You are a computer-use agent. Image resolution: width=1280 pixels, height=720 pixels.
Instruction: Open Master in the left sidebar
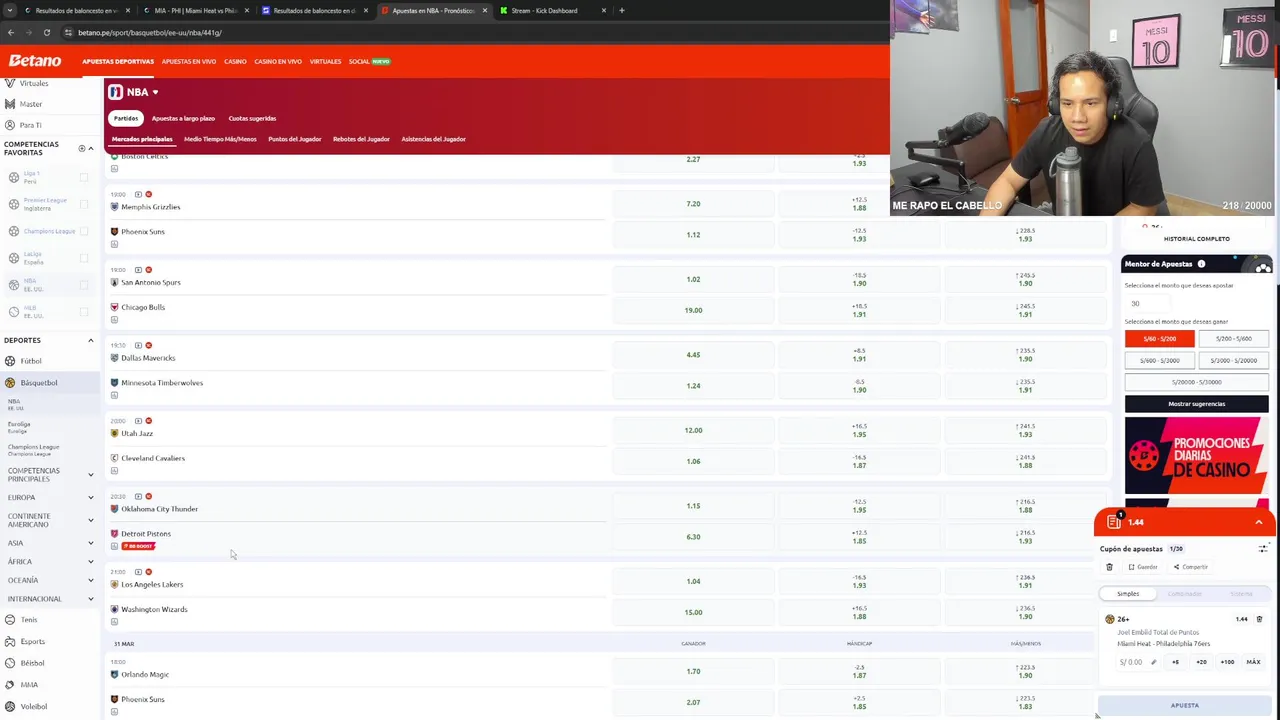click(x=31, y=104)
